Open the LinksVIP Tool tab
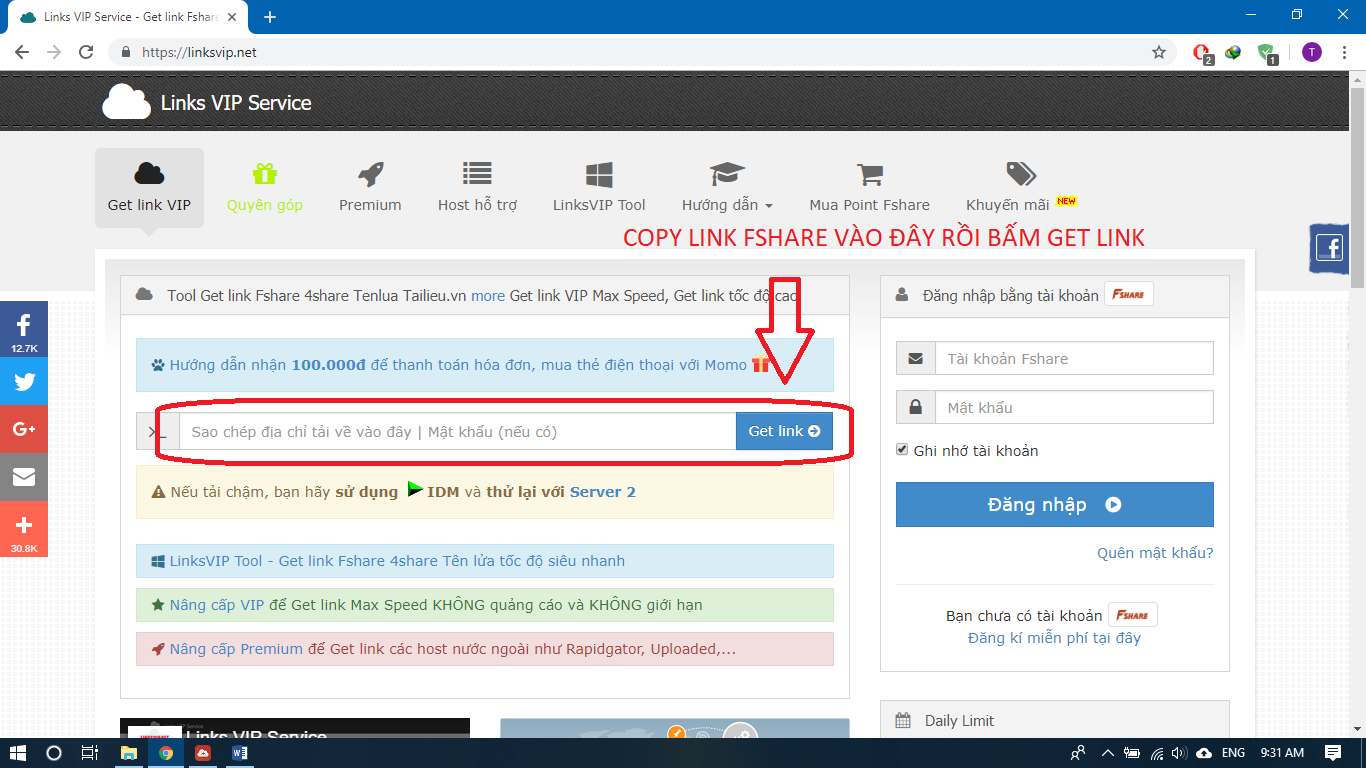 point(599,188)
